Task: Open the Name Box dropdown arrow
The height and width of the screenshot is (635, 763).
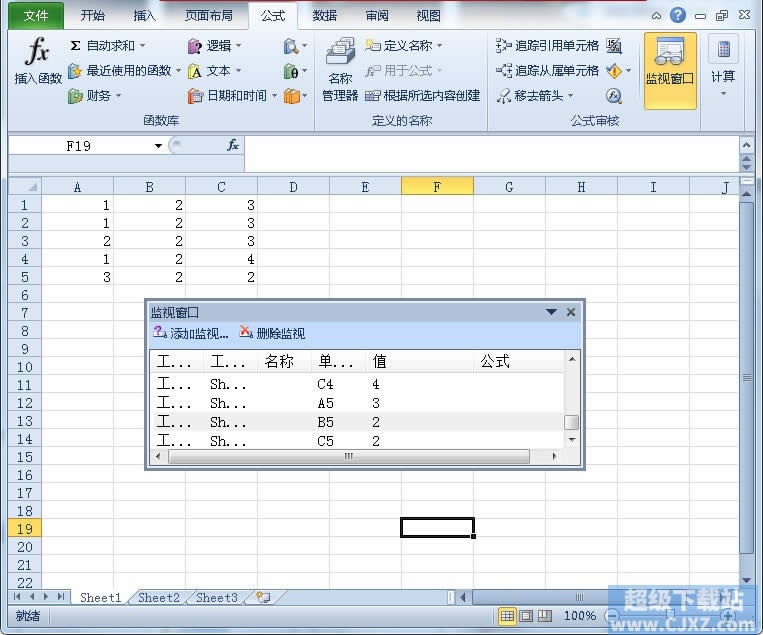Action: [158, 146]
